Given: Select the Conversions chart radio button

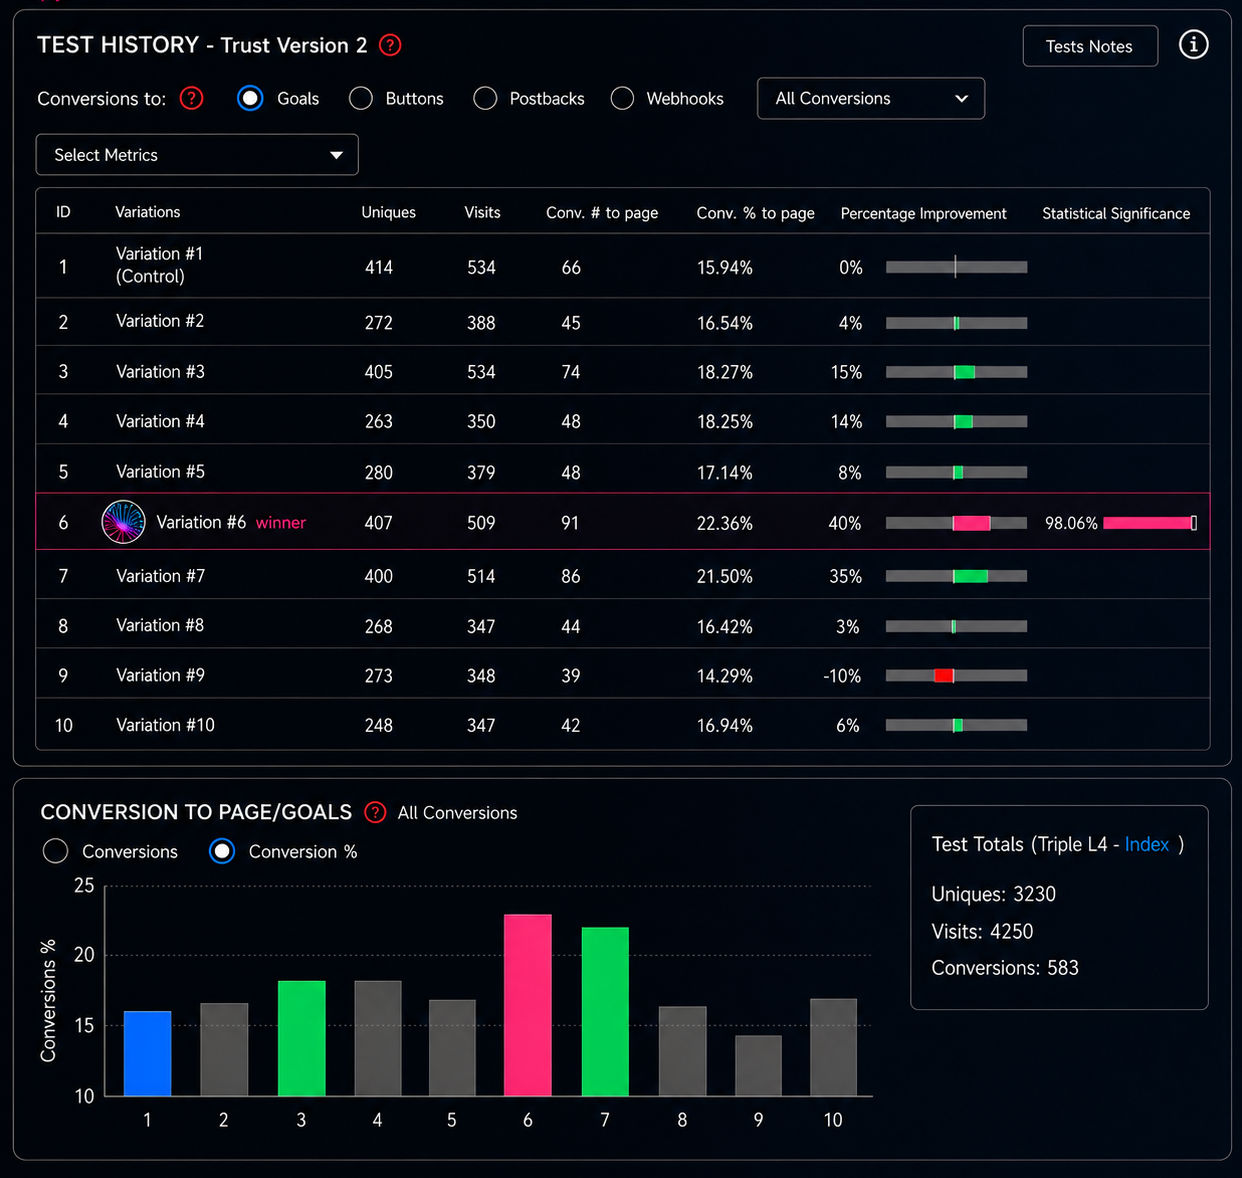Looking at the screenshot, I should [x=56, y=851].
